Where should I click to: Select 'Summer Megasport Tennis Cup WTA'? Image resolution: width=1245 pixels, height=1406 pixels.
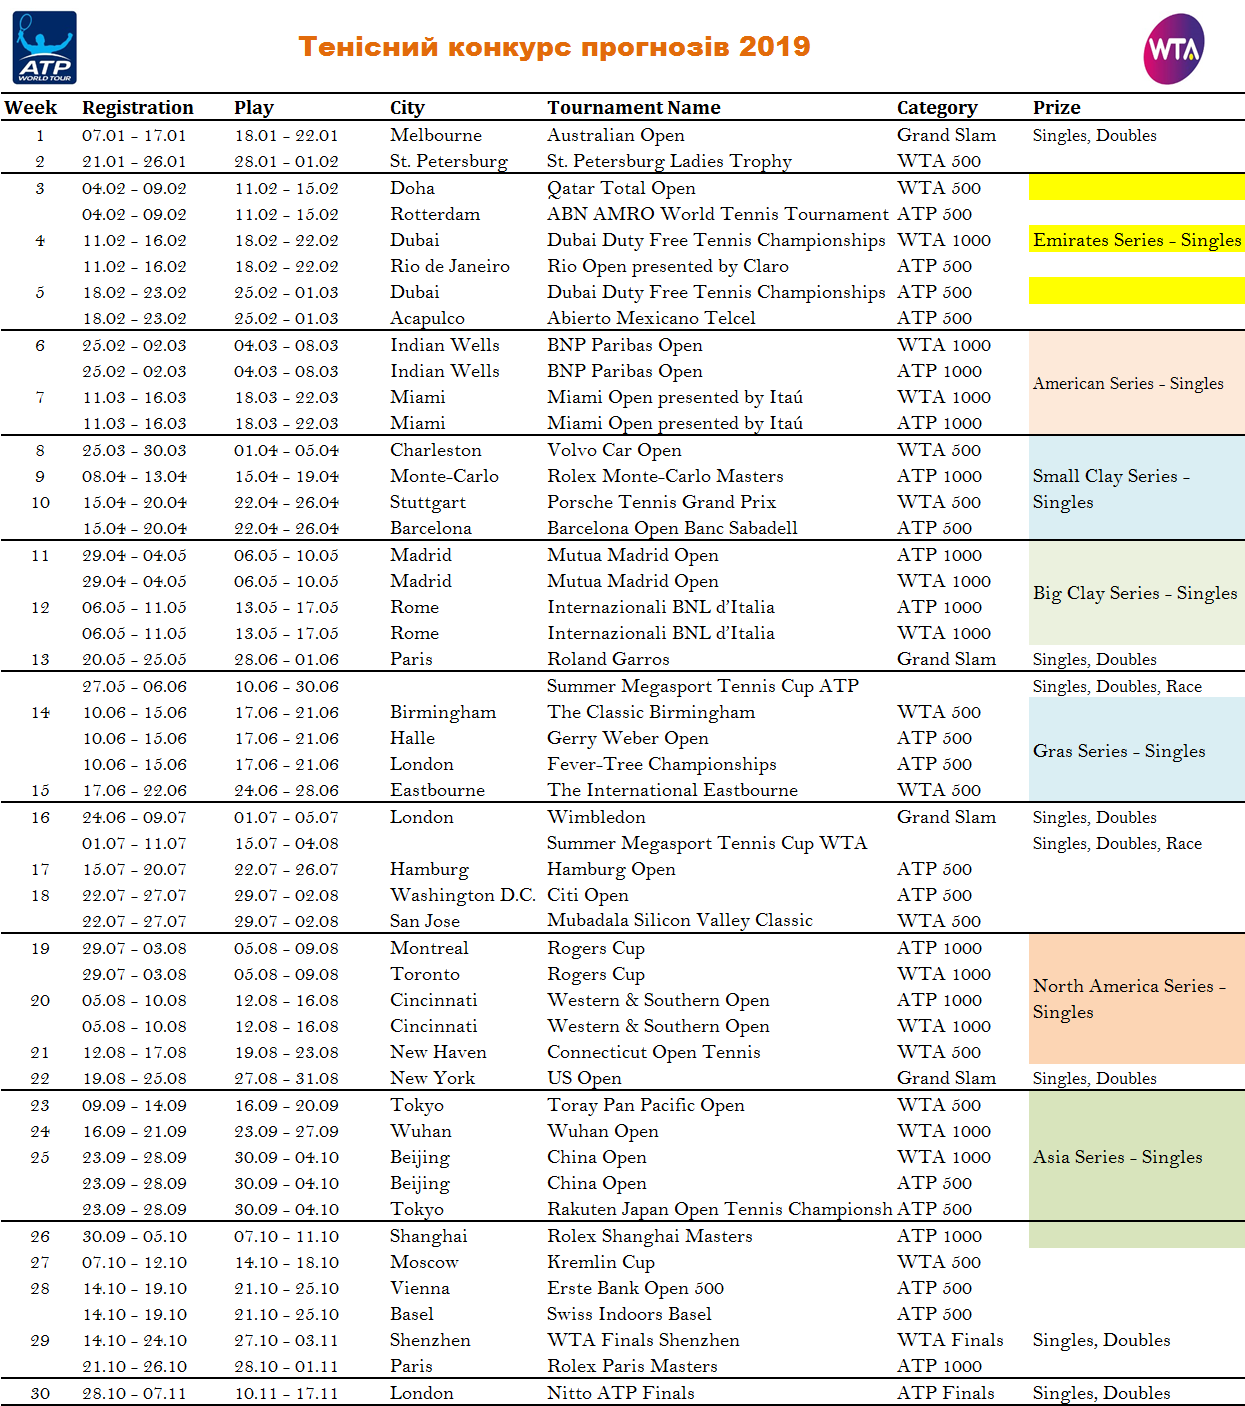pyautogui.click(x=707, y=843)
